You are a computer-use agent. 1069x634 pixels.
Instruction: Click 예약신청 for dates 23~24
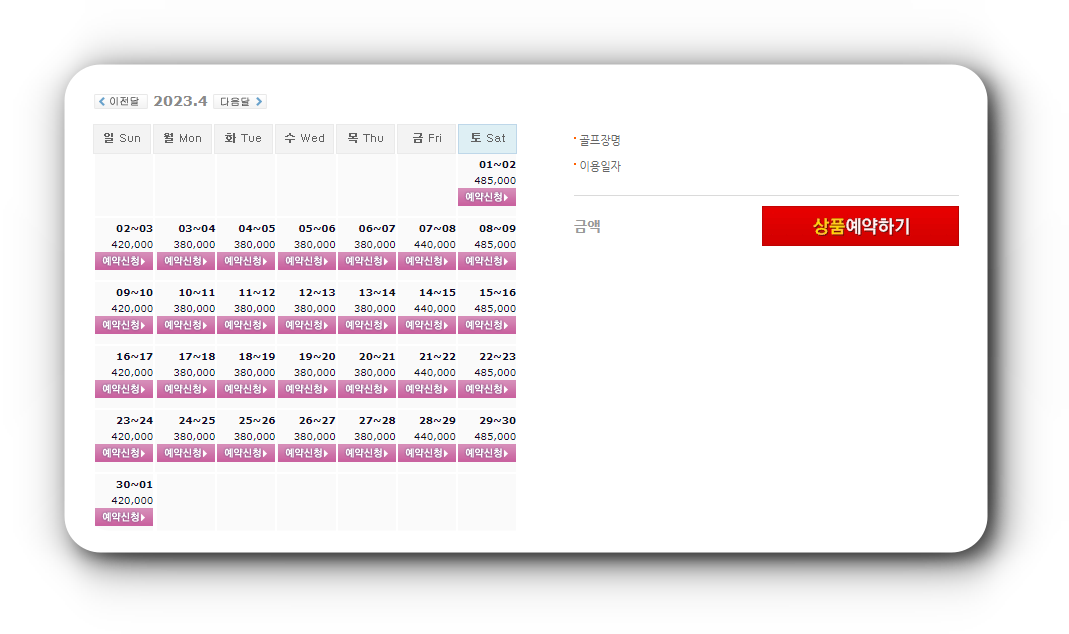click(124, 453)
